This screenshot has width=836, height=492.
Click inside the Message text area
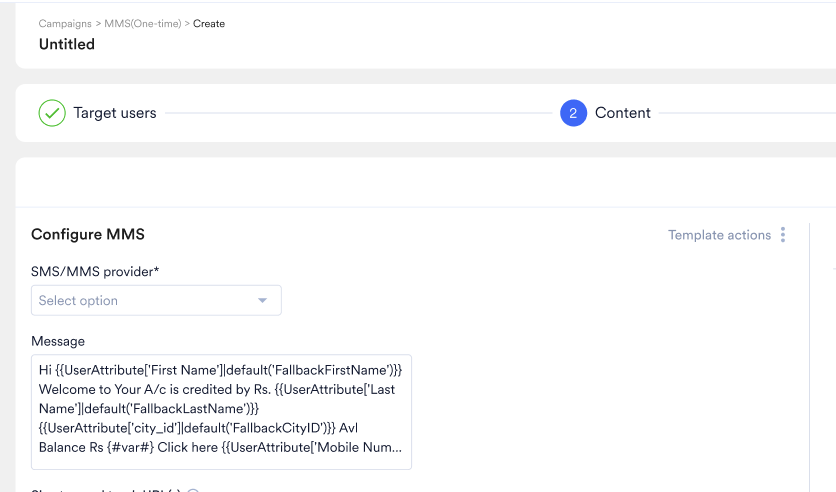[221, 412]
